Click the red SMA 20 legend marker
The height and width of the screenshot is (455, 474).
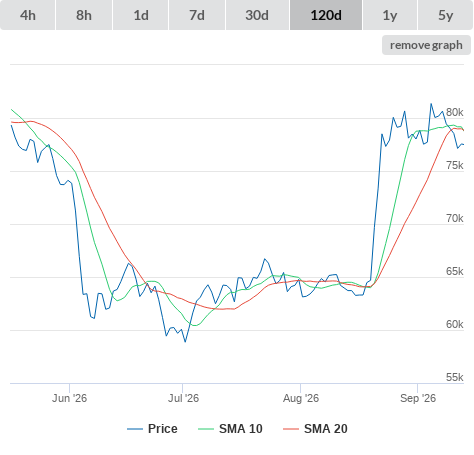point(291,429)
